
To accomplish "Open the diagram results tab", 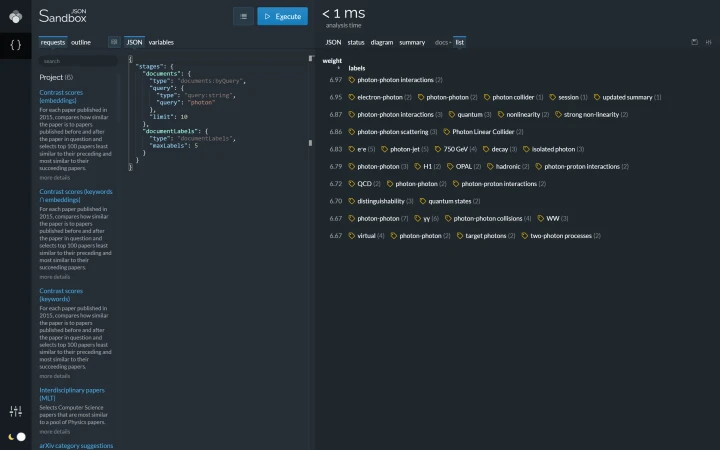I will (x=382, y=42).
